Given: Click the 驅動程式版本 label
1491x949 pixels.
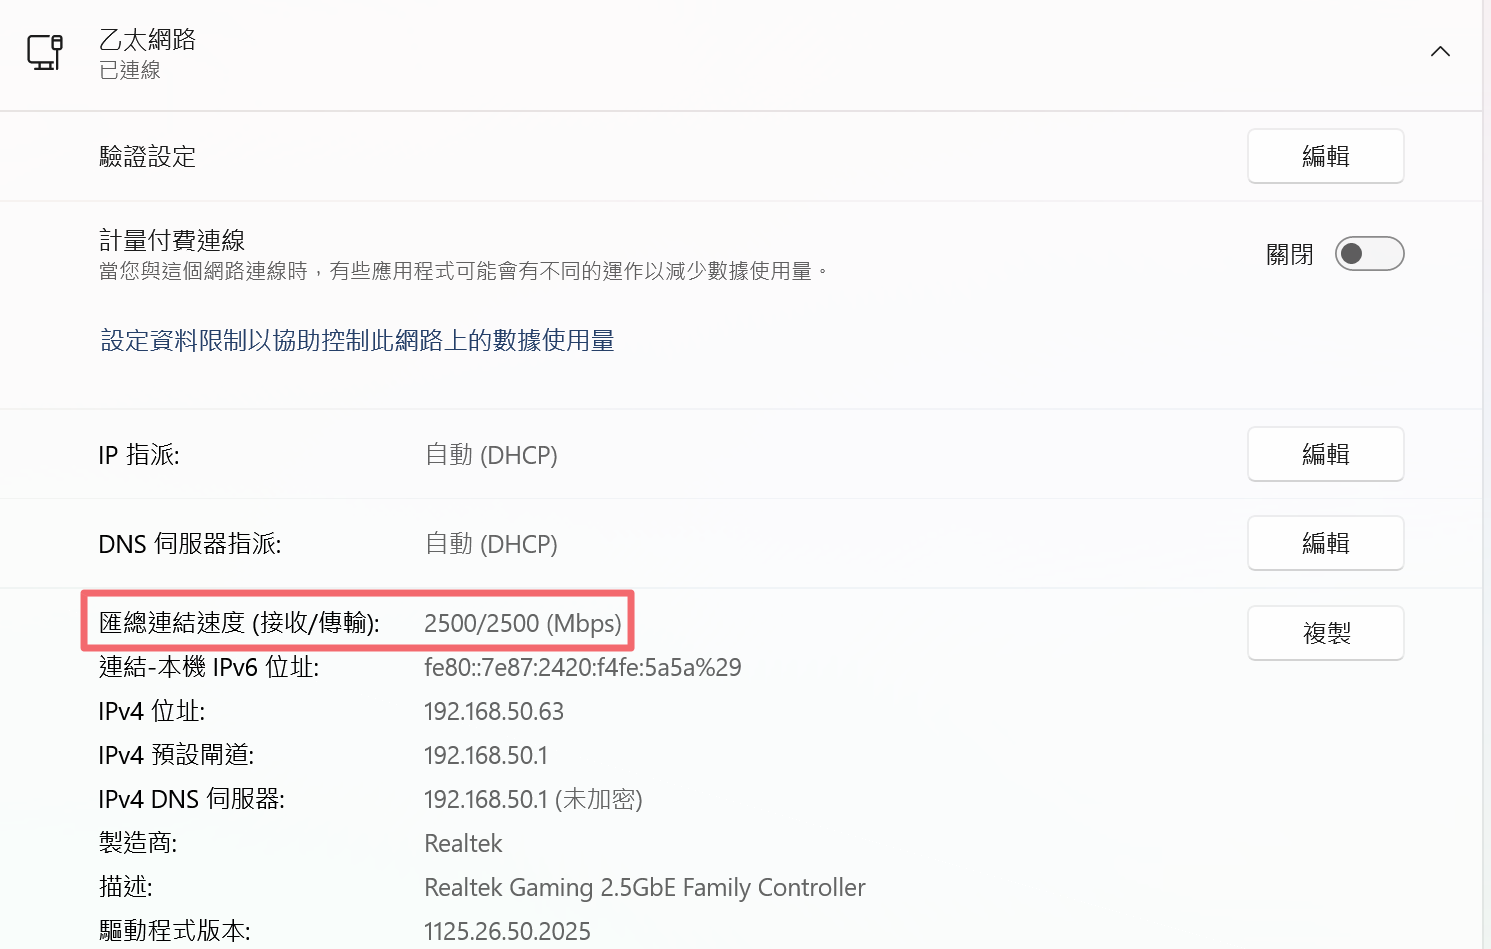Looking at the screenshot, I should 175,931.
